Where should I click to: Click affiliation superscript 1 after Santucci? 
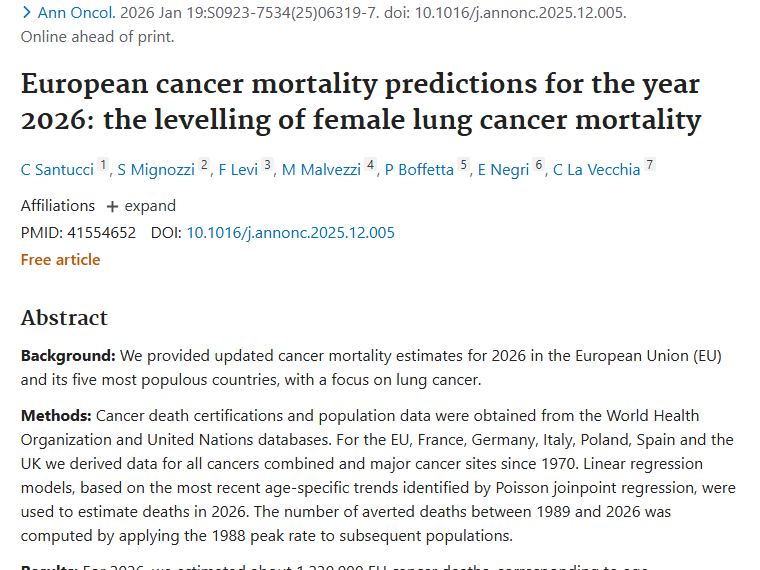(103, 165)
